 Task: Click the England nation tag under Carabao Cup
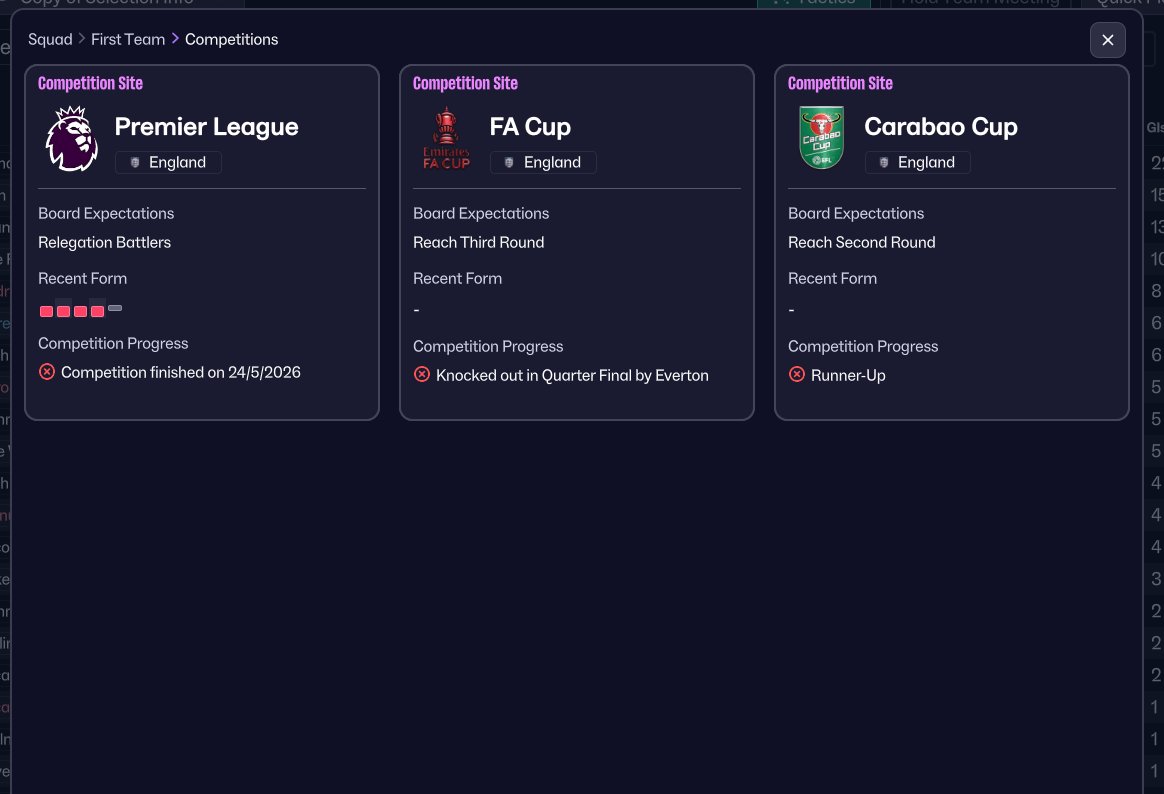[x=918, y=163]
